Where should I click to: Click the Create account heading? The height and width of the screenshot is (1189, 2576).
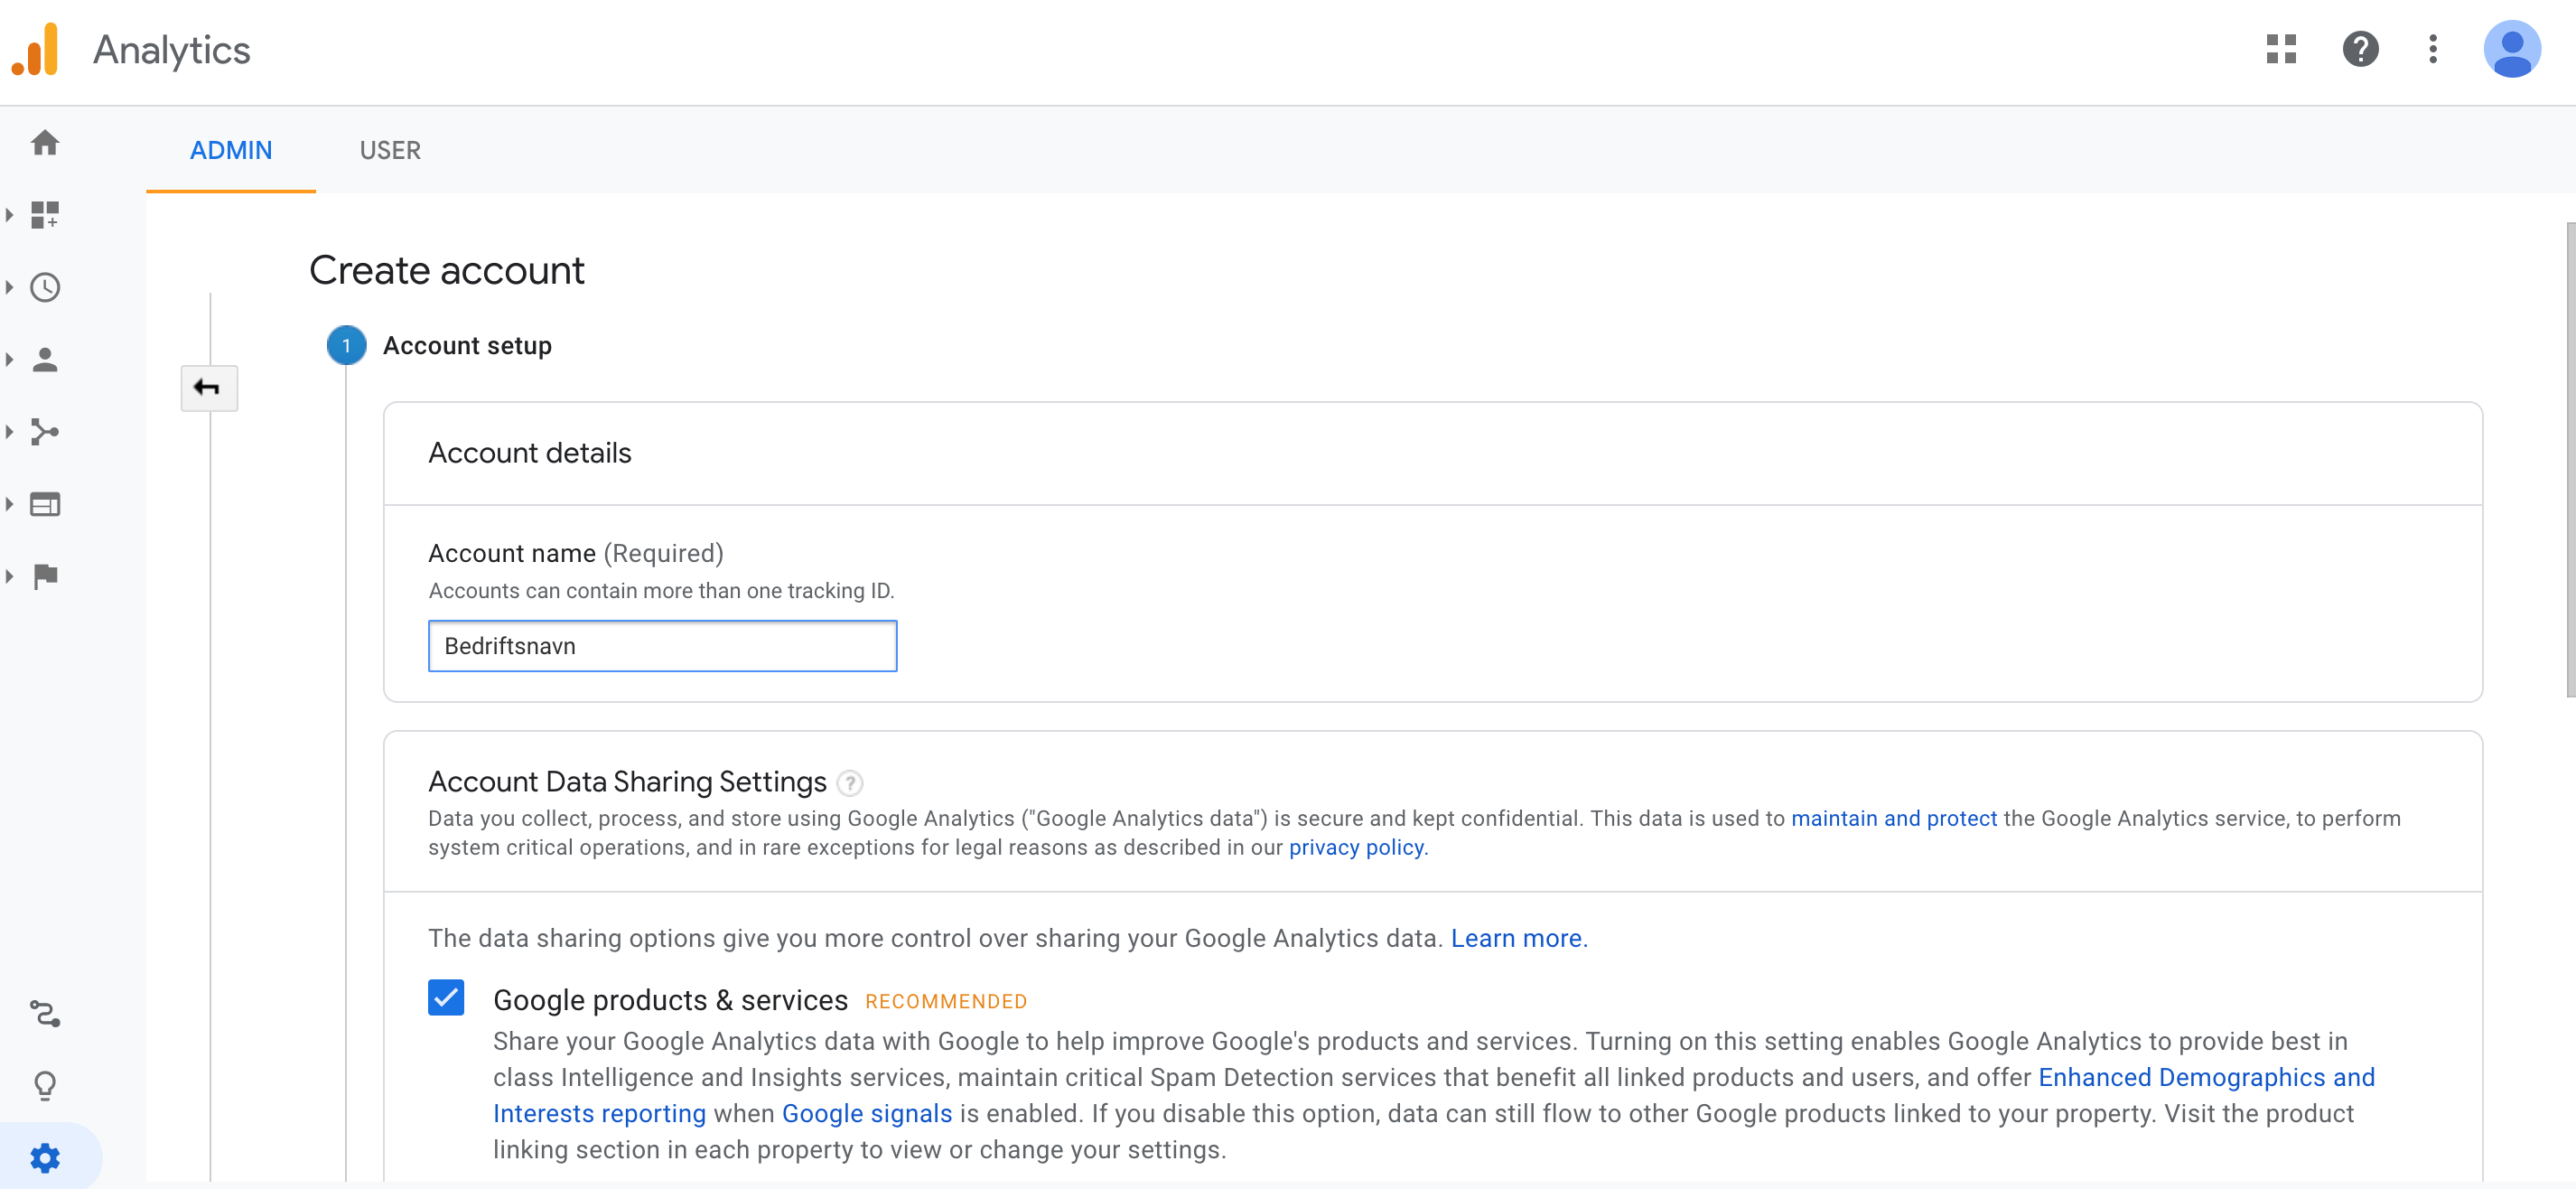(x=446, y=270)
